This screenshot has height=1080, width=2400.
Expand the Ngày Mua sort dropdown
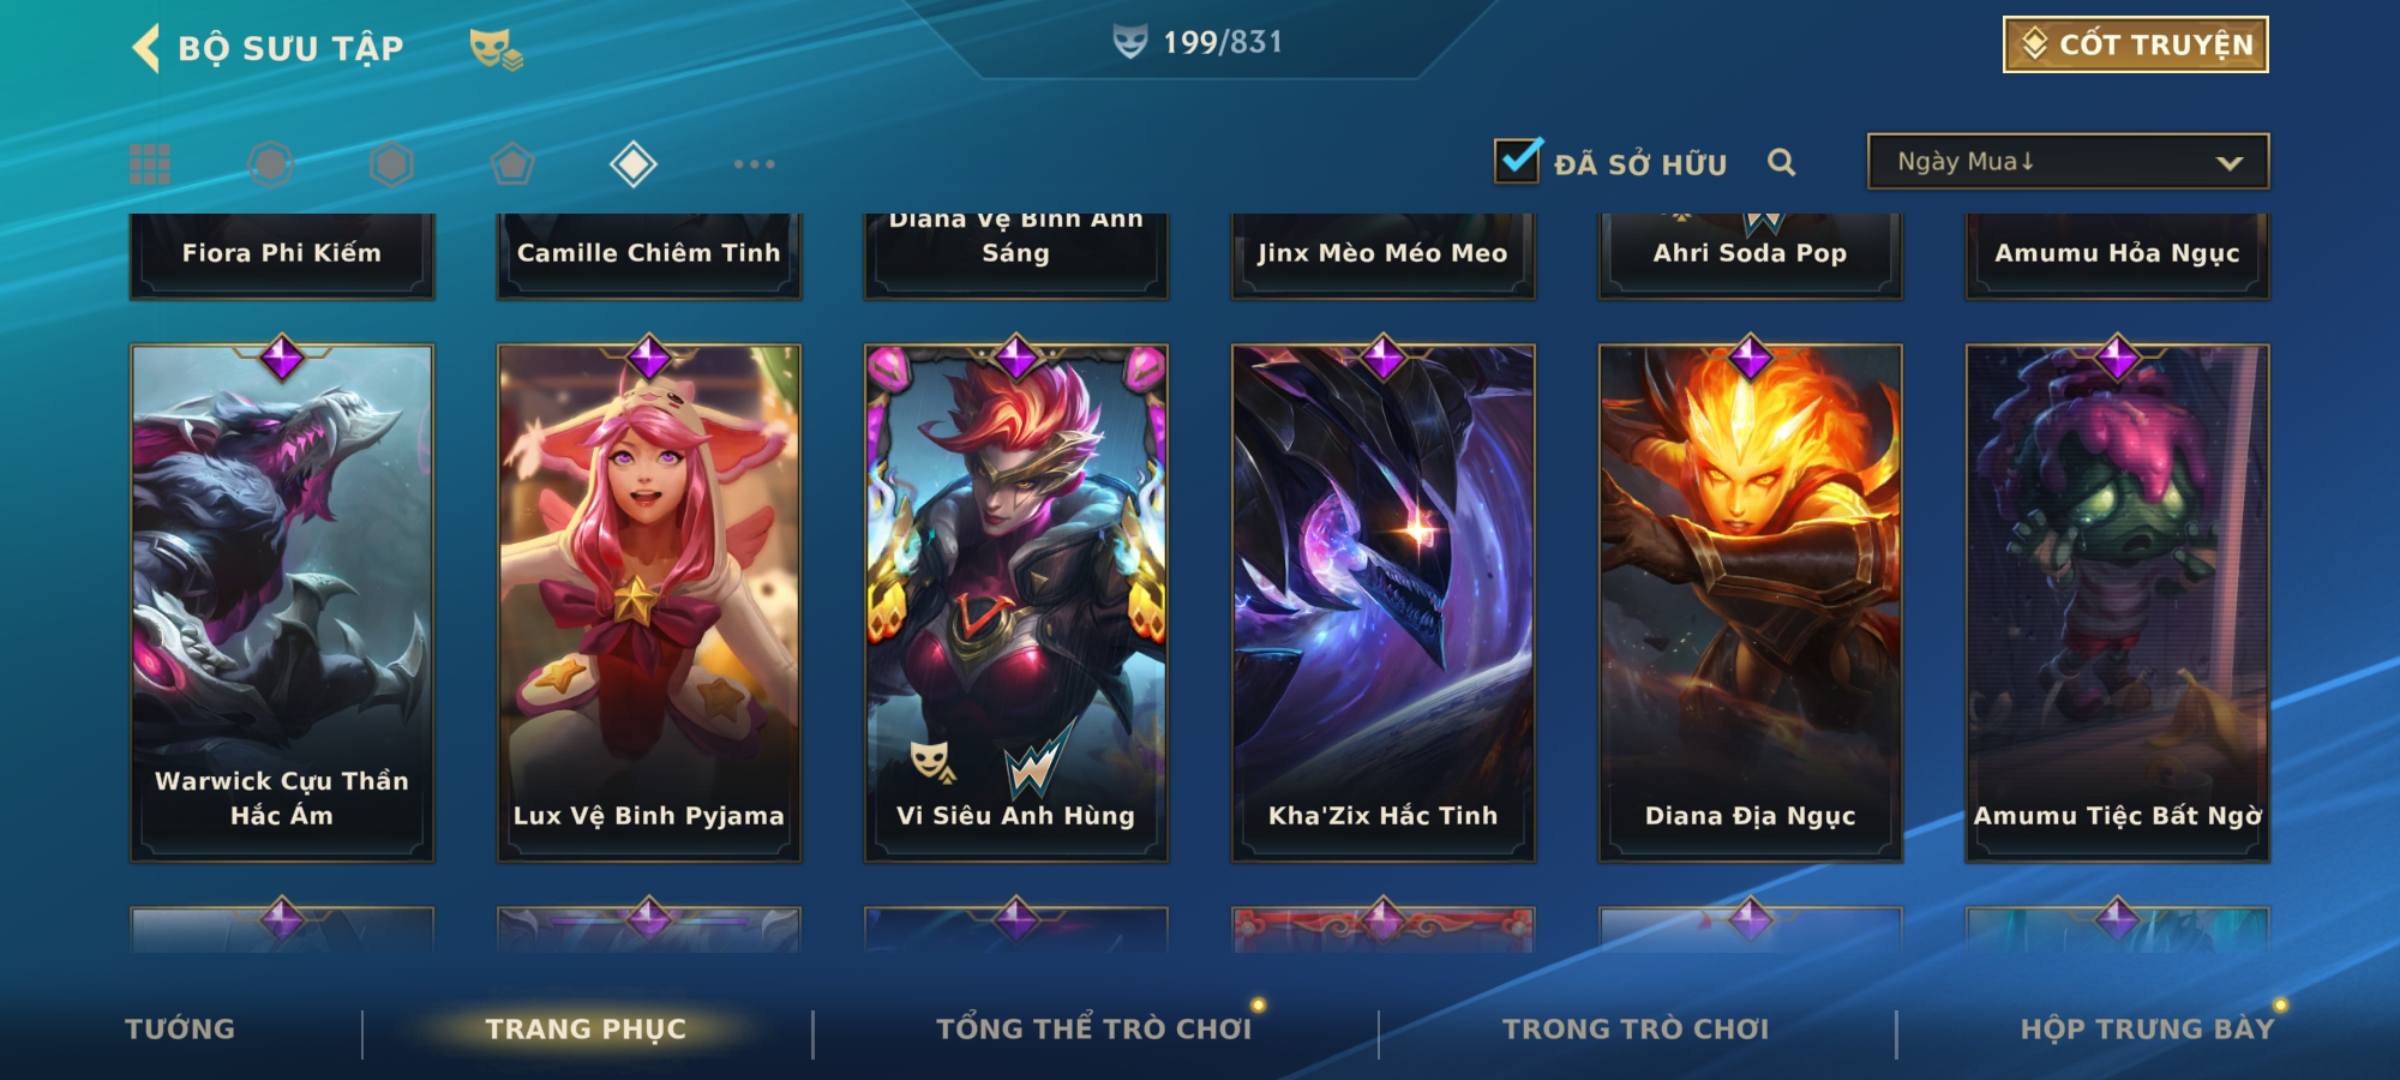pyautogui.click(x=2068, y=162)
